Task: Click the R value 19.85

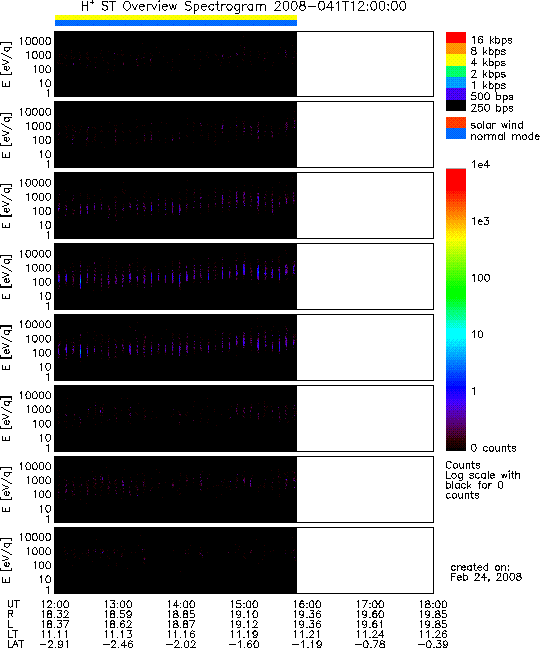Action: click(433, 615)
